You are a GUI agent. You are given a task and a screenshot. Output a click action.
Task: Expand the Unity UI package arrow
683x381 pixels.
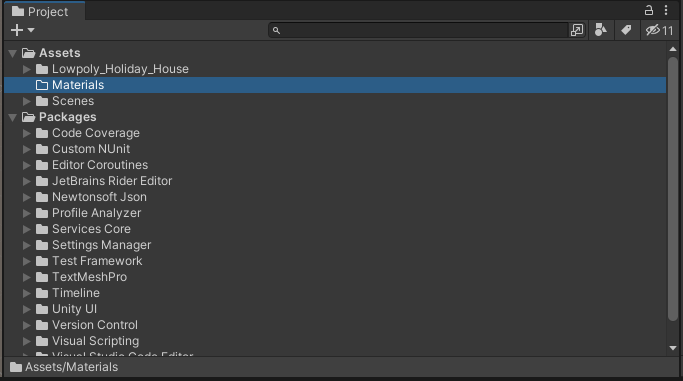(x=27, y=309)
